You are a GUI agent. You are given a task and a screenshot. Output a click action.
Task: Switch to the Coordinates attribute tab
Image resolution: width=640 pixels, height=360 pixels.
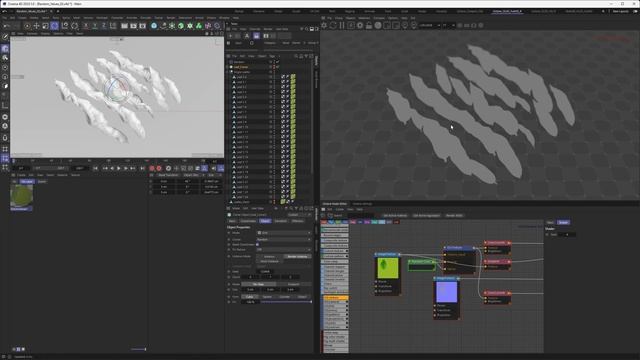[247, 221]
